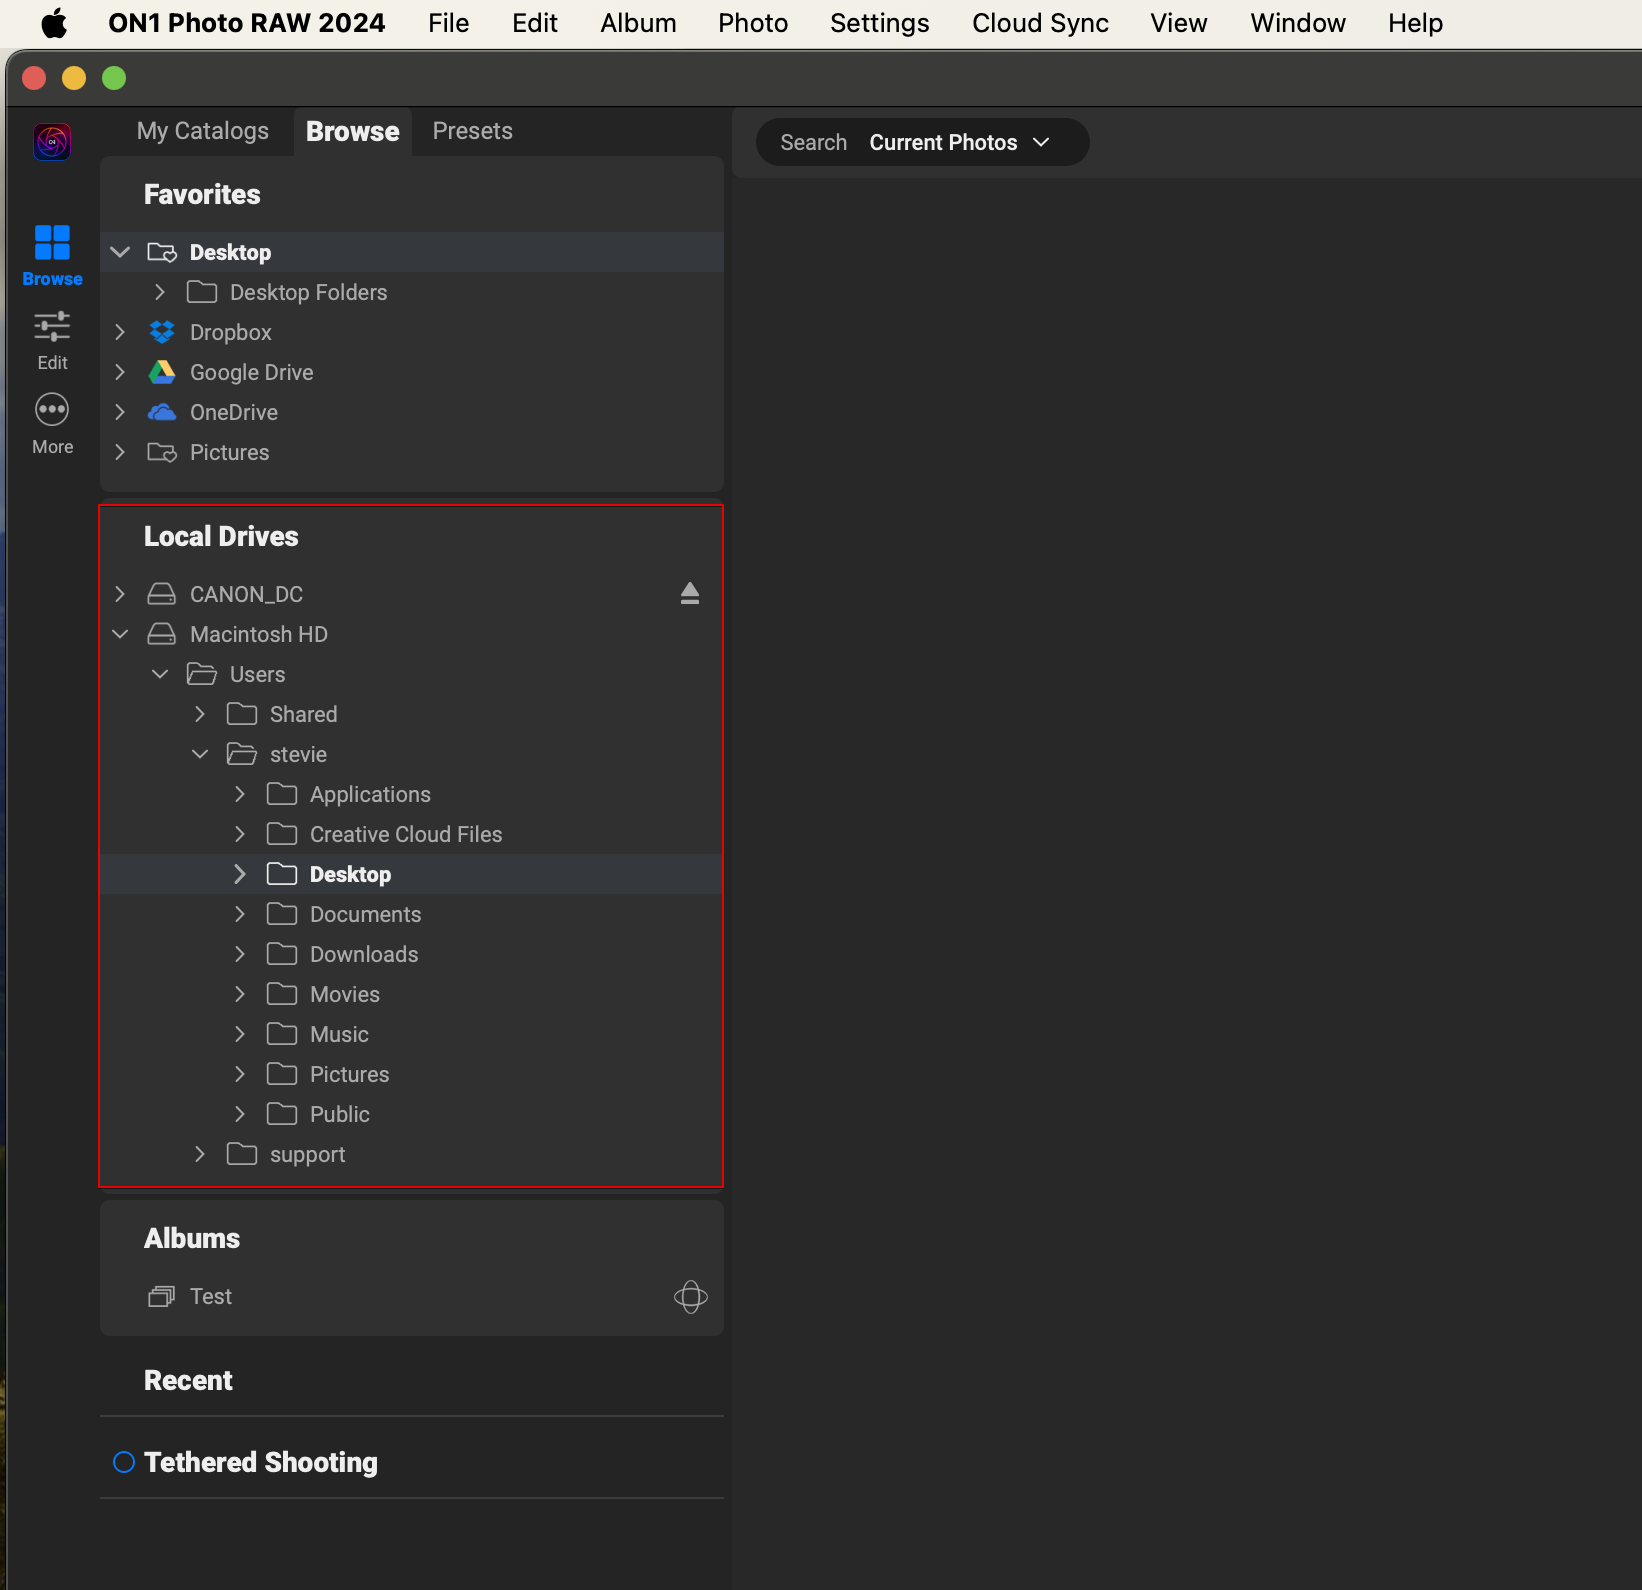Screen dimensions: 1642x1590
Task: Click the Search input field
Action: [813, 143]
